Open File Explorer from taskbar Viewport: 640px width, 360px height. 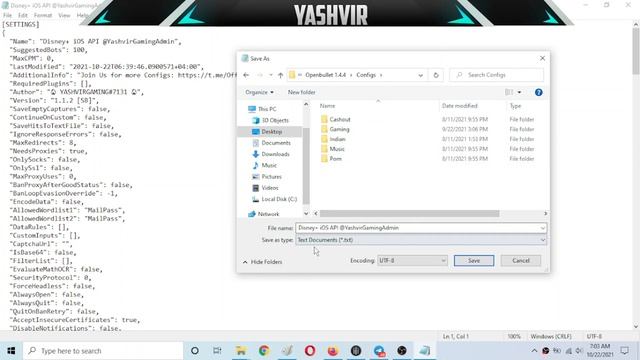point(241,351)
